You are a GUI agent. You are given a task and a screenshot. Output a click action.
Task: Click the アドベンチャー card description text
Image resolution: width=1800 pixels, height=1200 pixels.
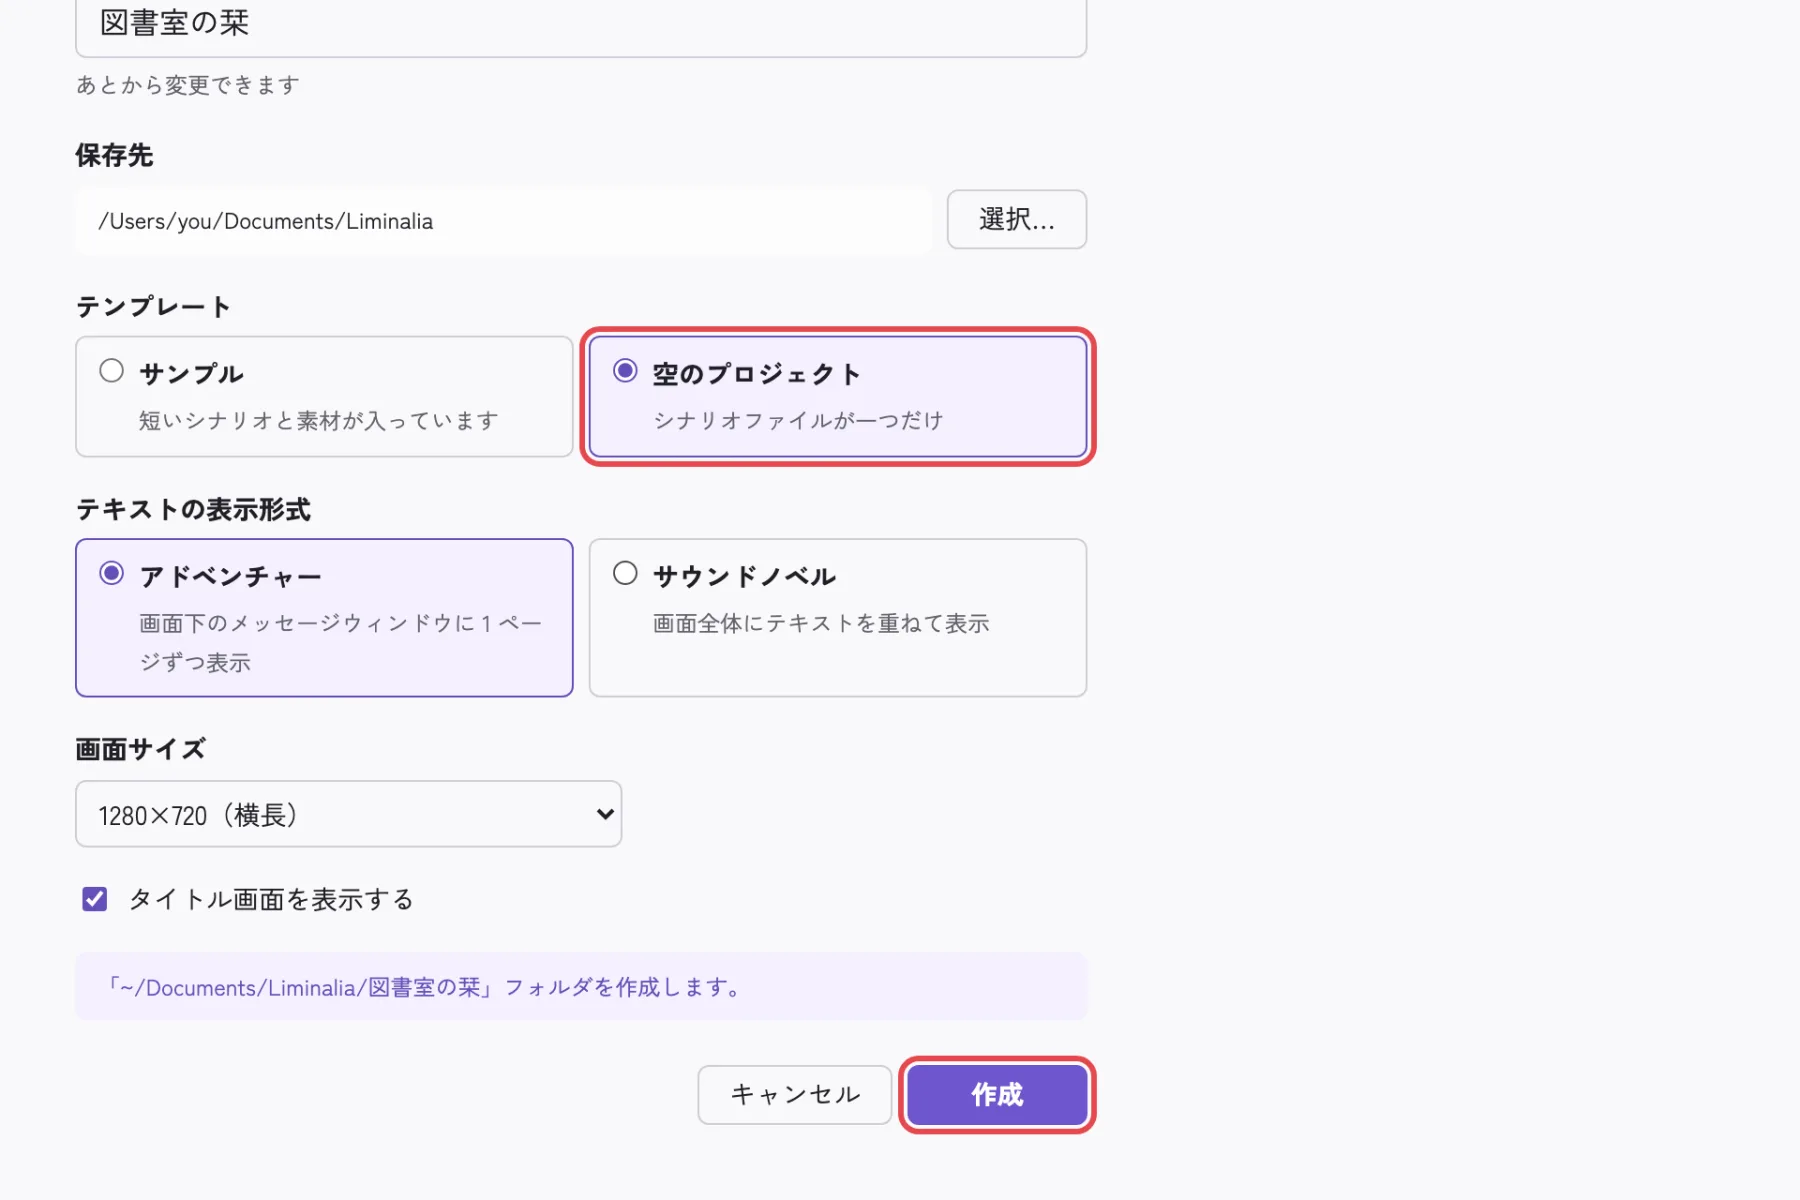point(341,643)
